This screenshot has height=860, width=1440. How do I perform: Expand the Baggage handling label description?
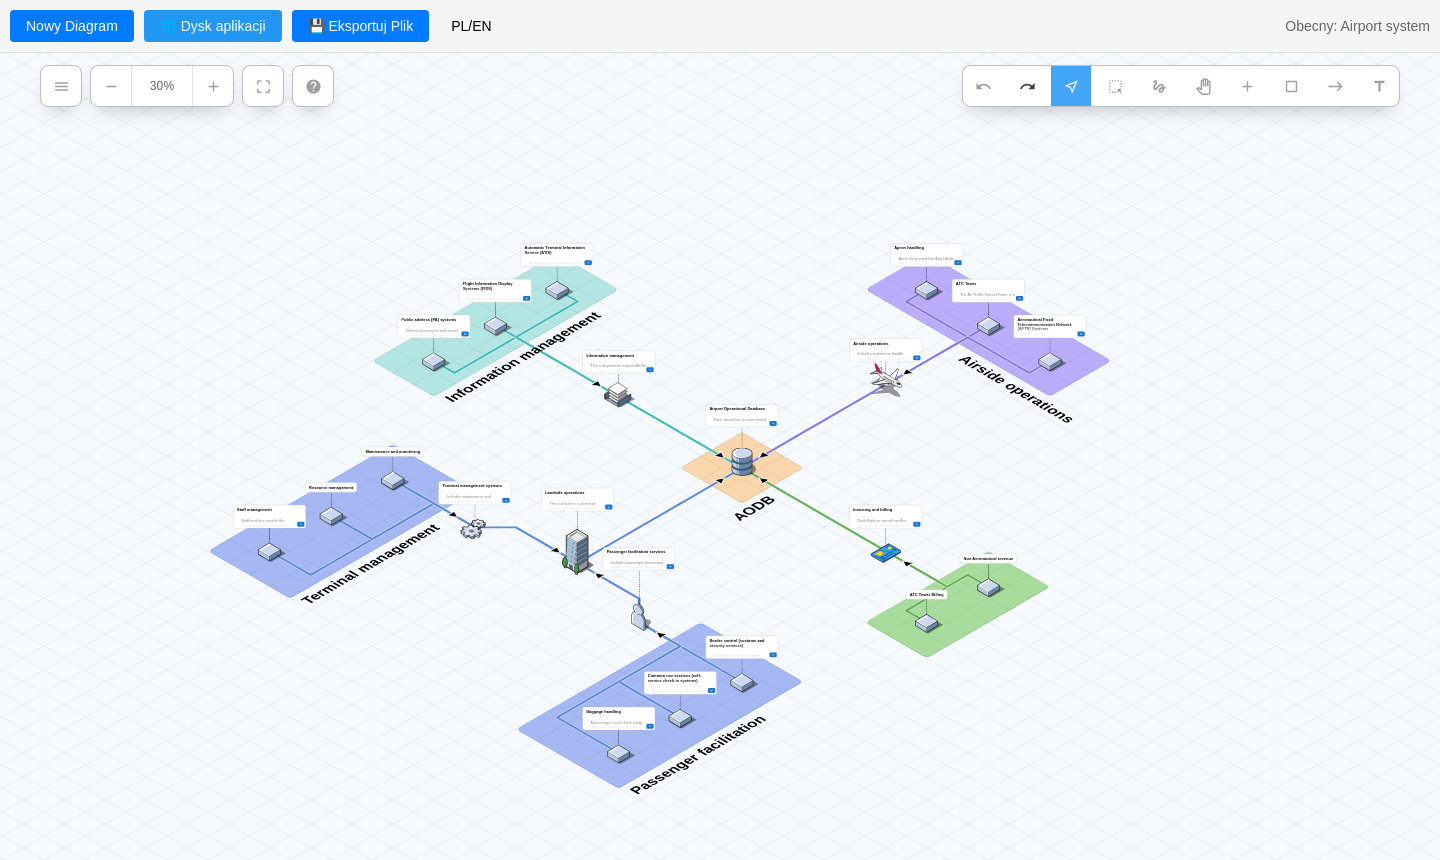650,726
